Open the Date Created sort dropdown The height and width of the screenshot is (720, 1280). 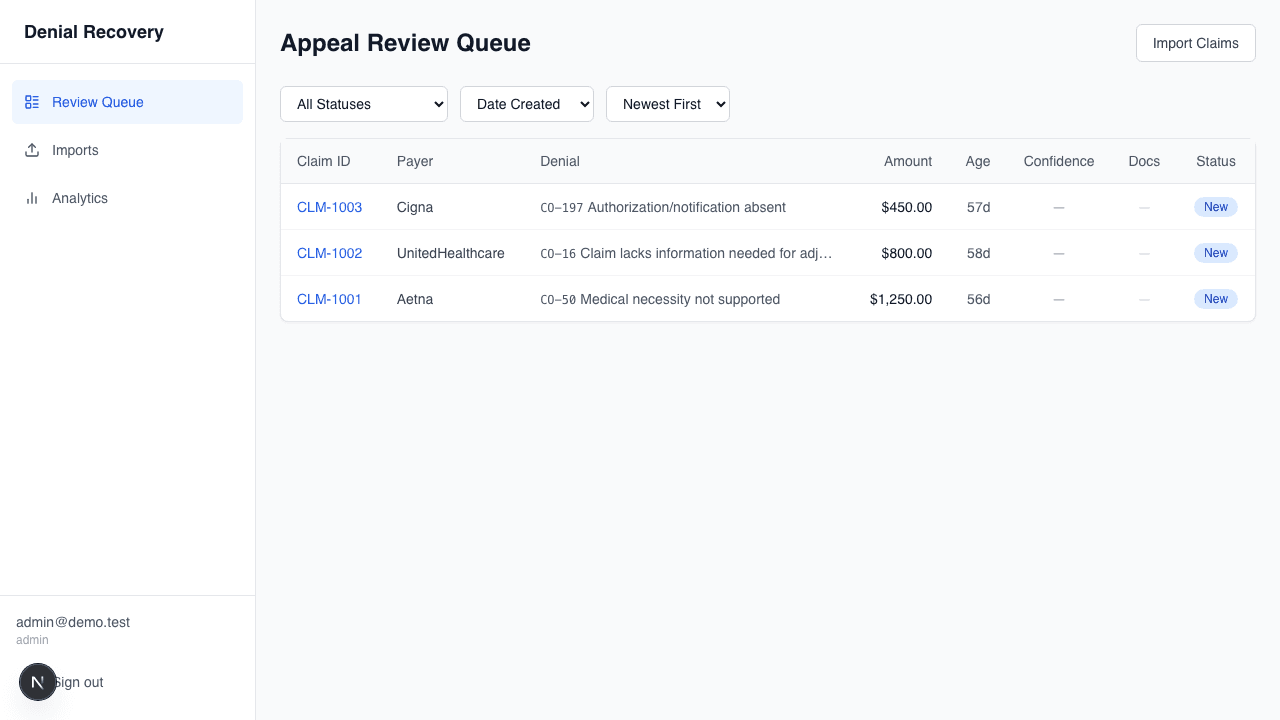pyautogui.click(x=526, y=104)
